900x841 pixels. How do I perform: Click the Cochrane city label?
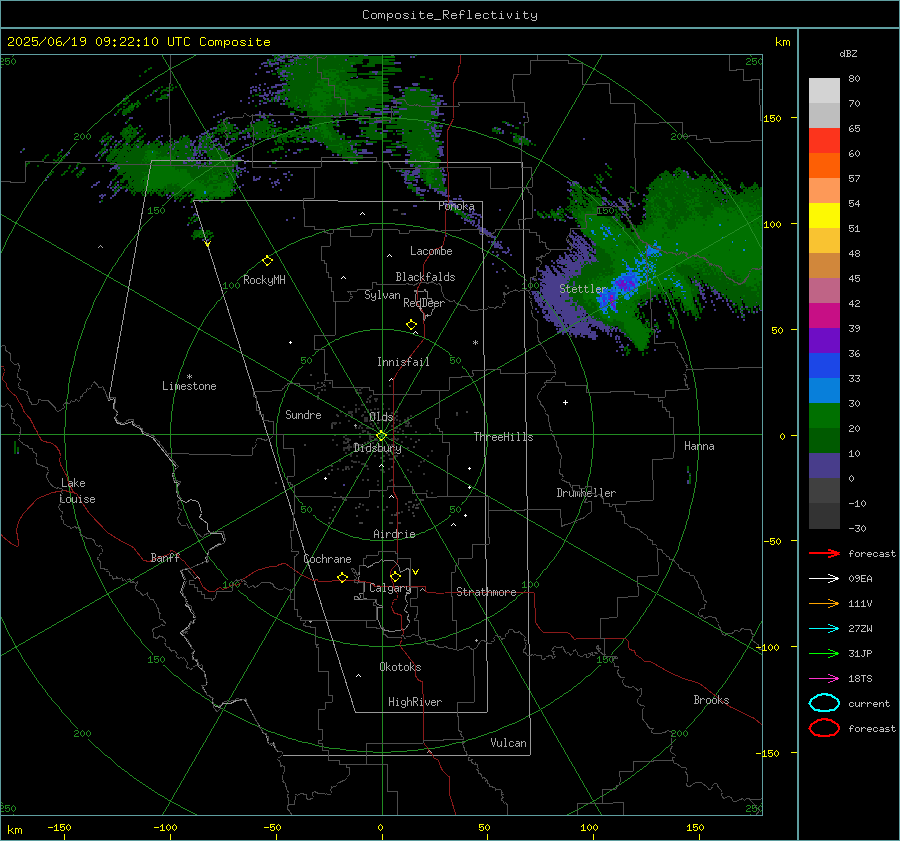click(x=327, y=559)
